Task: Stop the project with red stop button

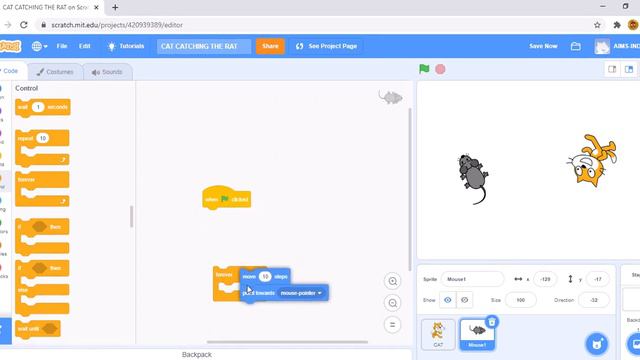Action: click(440, 69)
